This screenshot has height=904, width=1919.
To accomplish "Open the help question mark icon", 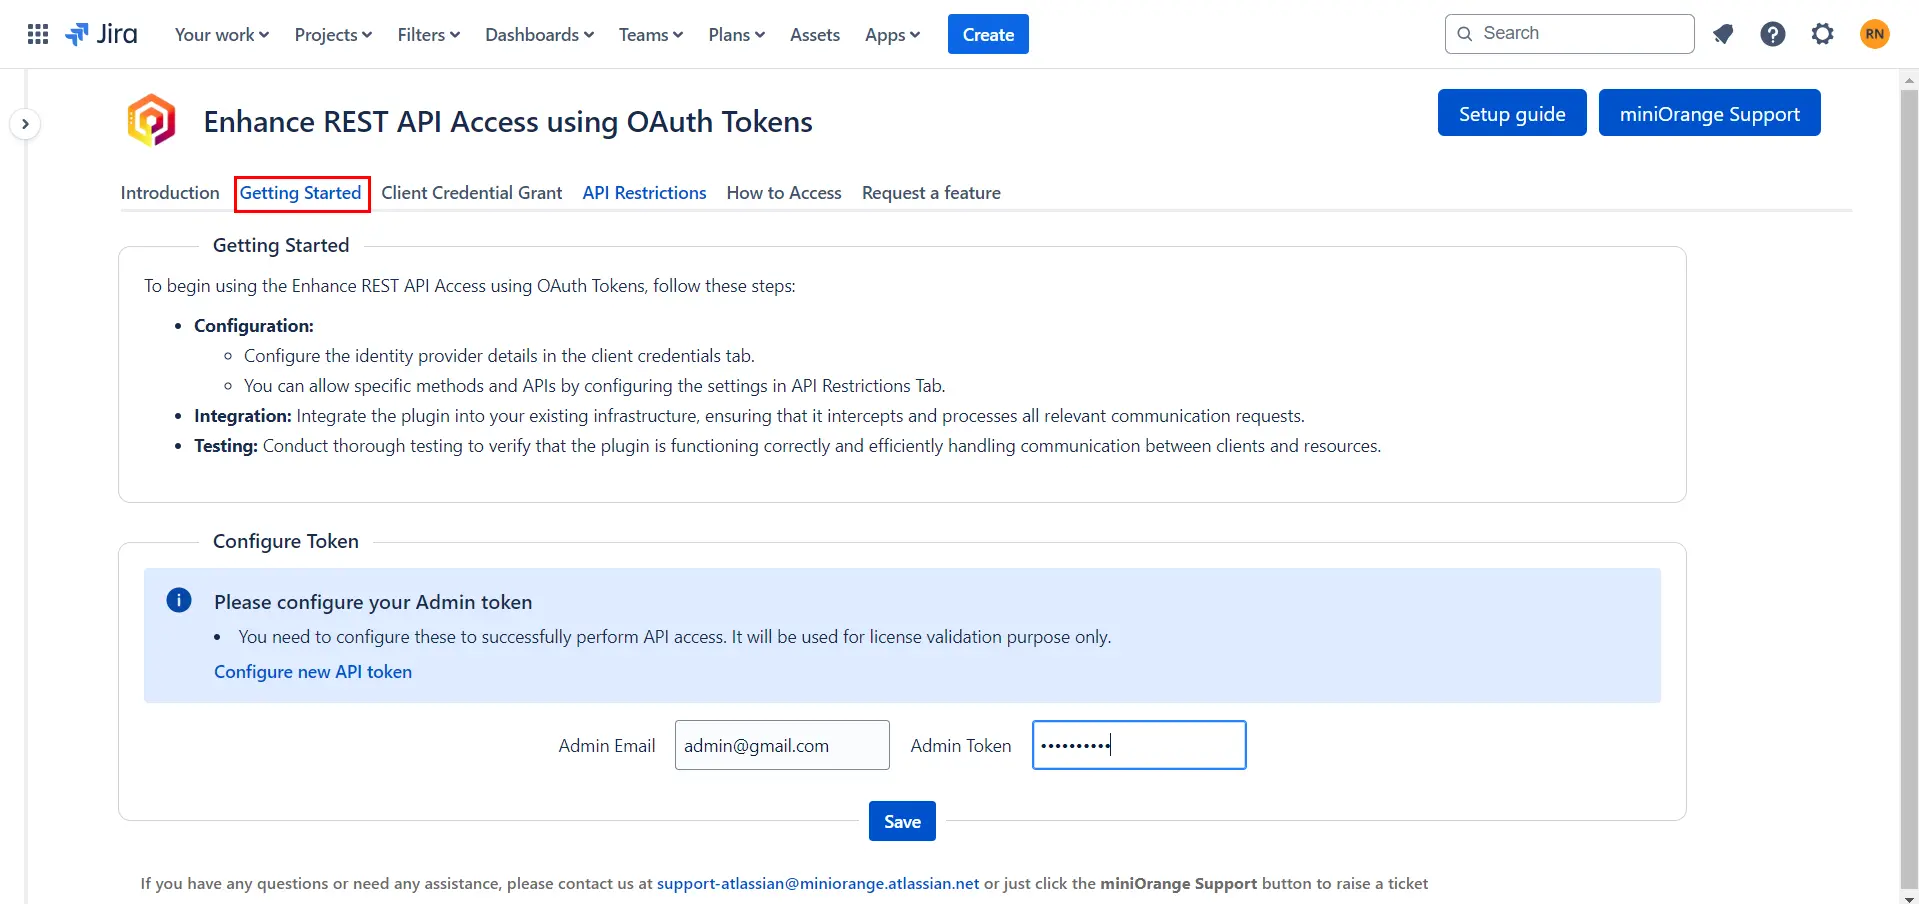I will tap(1773, 34).
